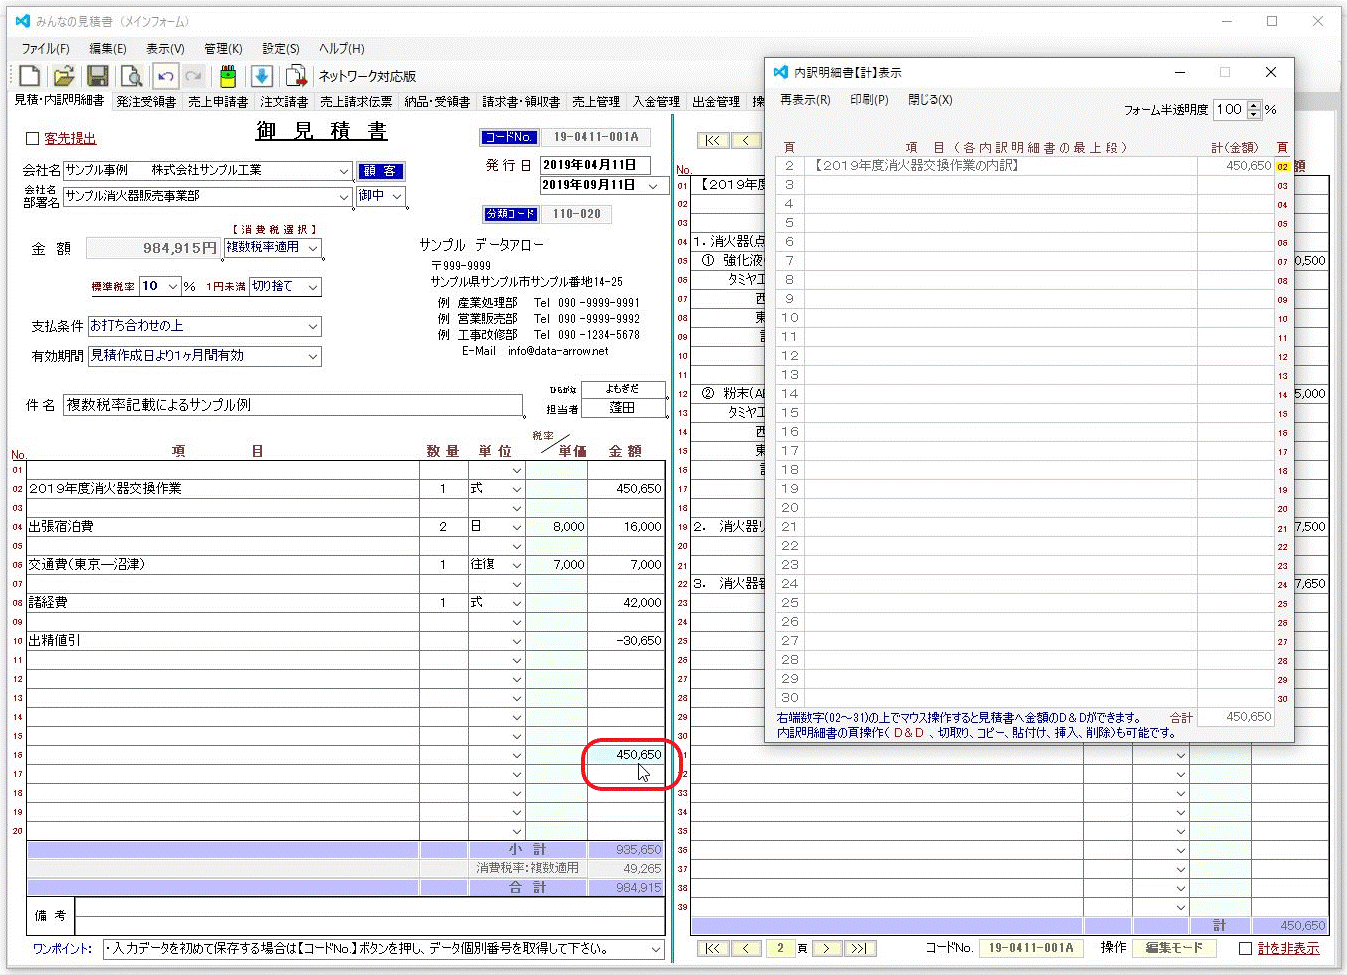Switch to the 売上請求伝票 tab
The image size is (1347, 975).
pos(356,102)
